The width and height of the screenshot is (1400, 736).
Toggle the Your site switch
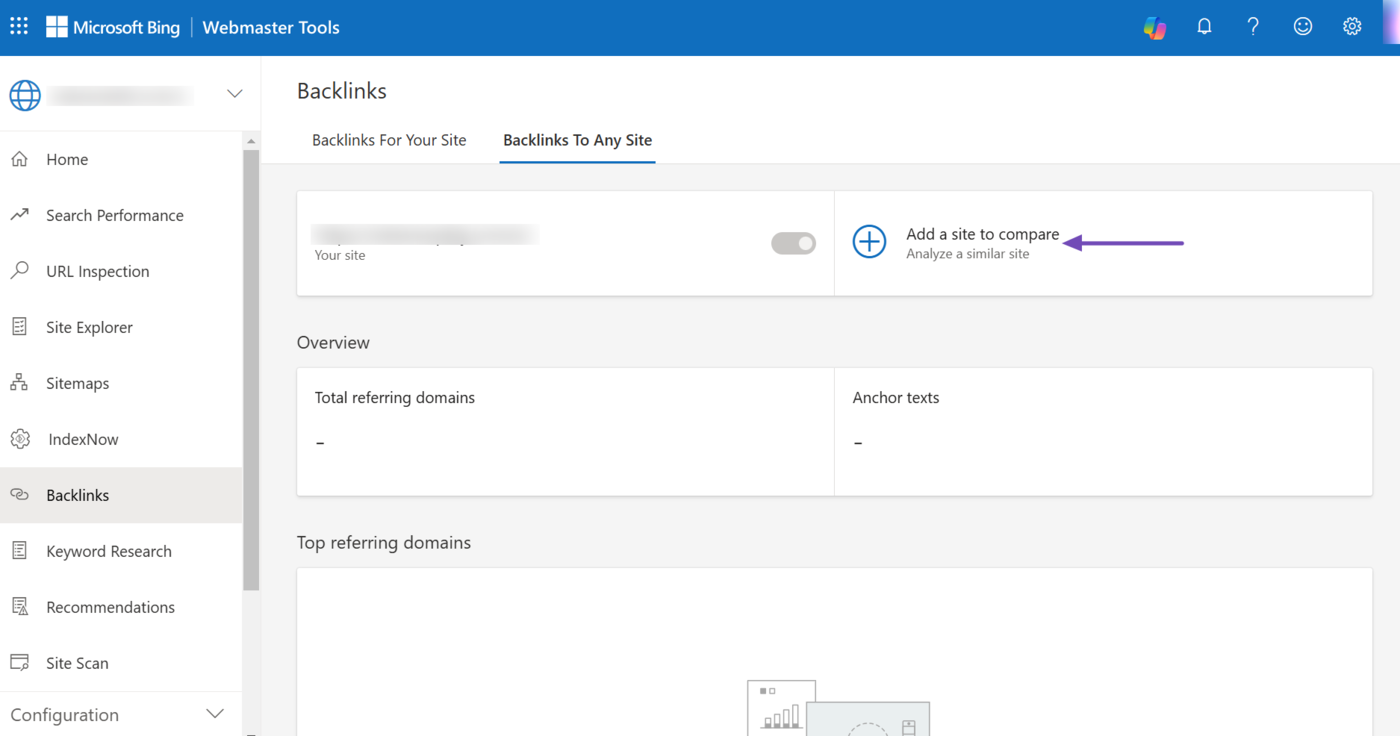[x=793, y=243]
